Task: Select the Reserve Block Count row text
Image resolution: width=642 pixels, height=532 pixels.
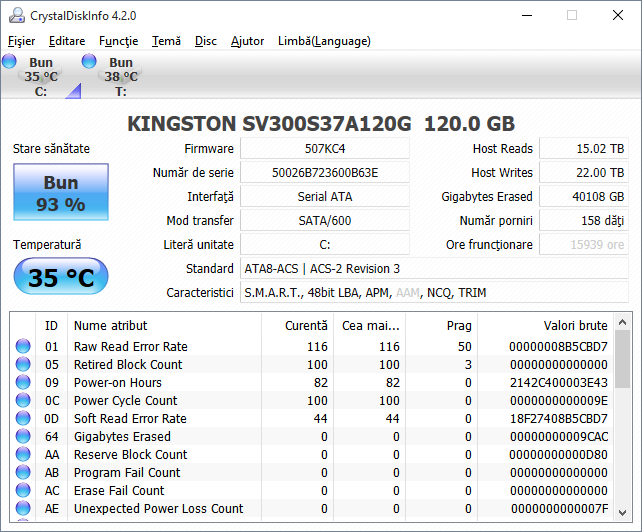Action: (x=130, y=455)
